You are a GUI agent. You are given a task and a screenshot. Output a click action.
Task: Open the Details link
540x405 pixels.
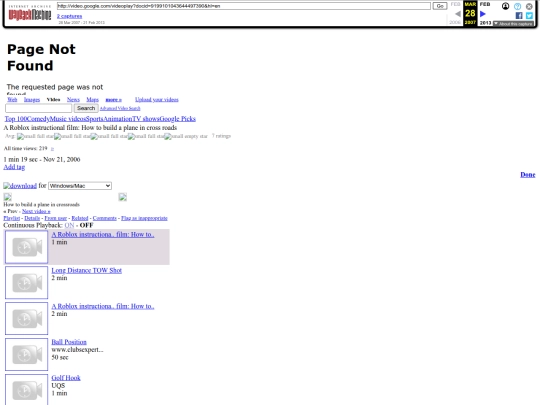pyautogui.click(x=32, y=218)
